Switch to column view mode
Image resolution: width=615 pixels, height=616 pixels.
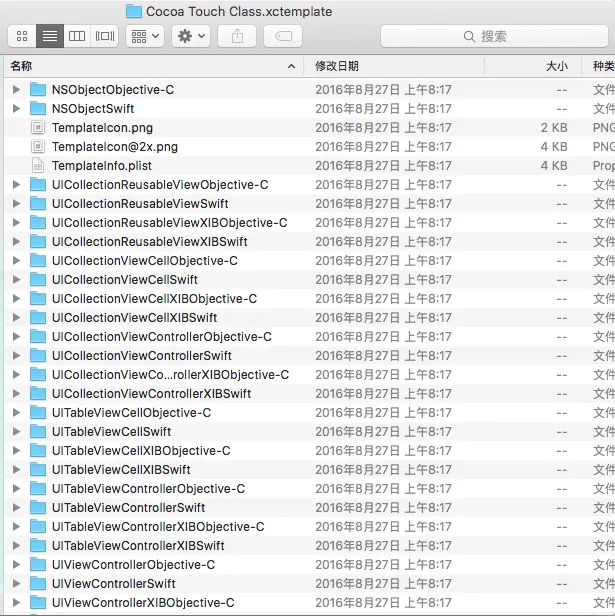[77, 36]
